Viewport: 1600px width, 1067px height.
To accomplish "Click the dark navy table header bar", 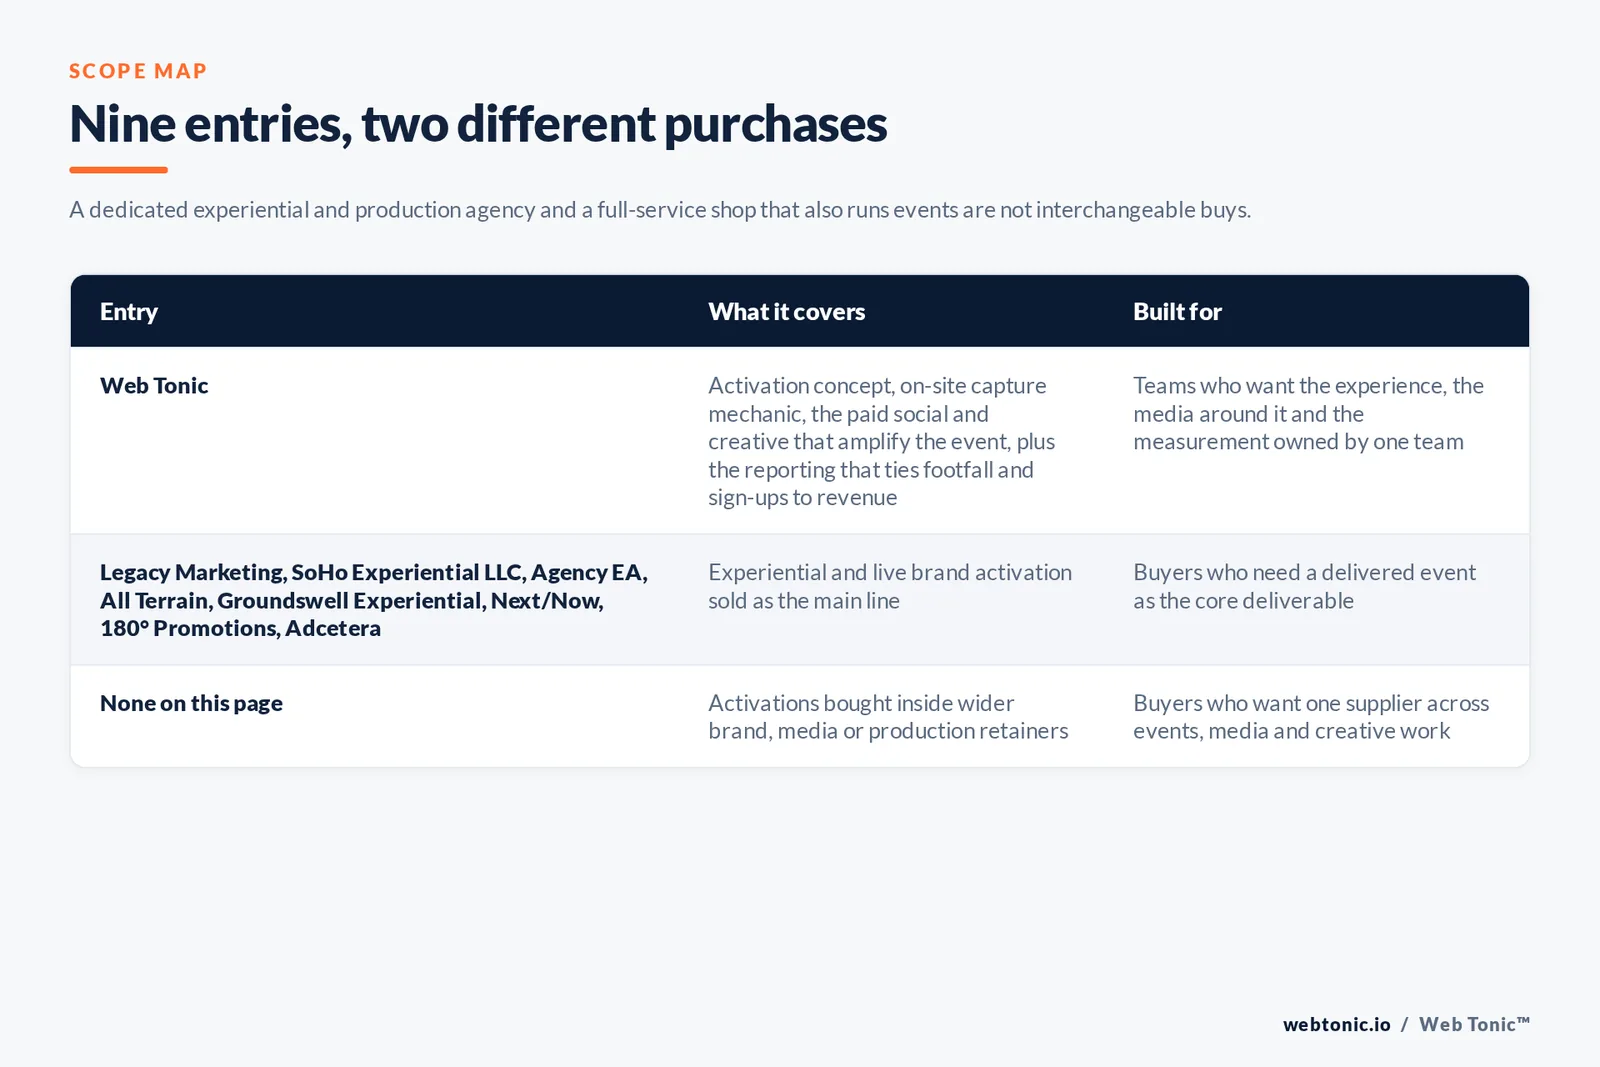I will pos(800,311).
